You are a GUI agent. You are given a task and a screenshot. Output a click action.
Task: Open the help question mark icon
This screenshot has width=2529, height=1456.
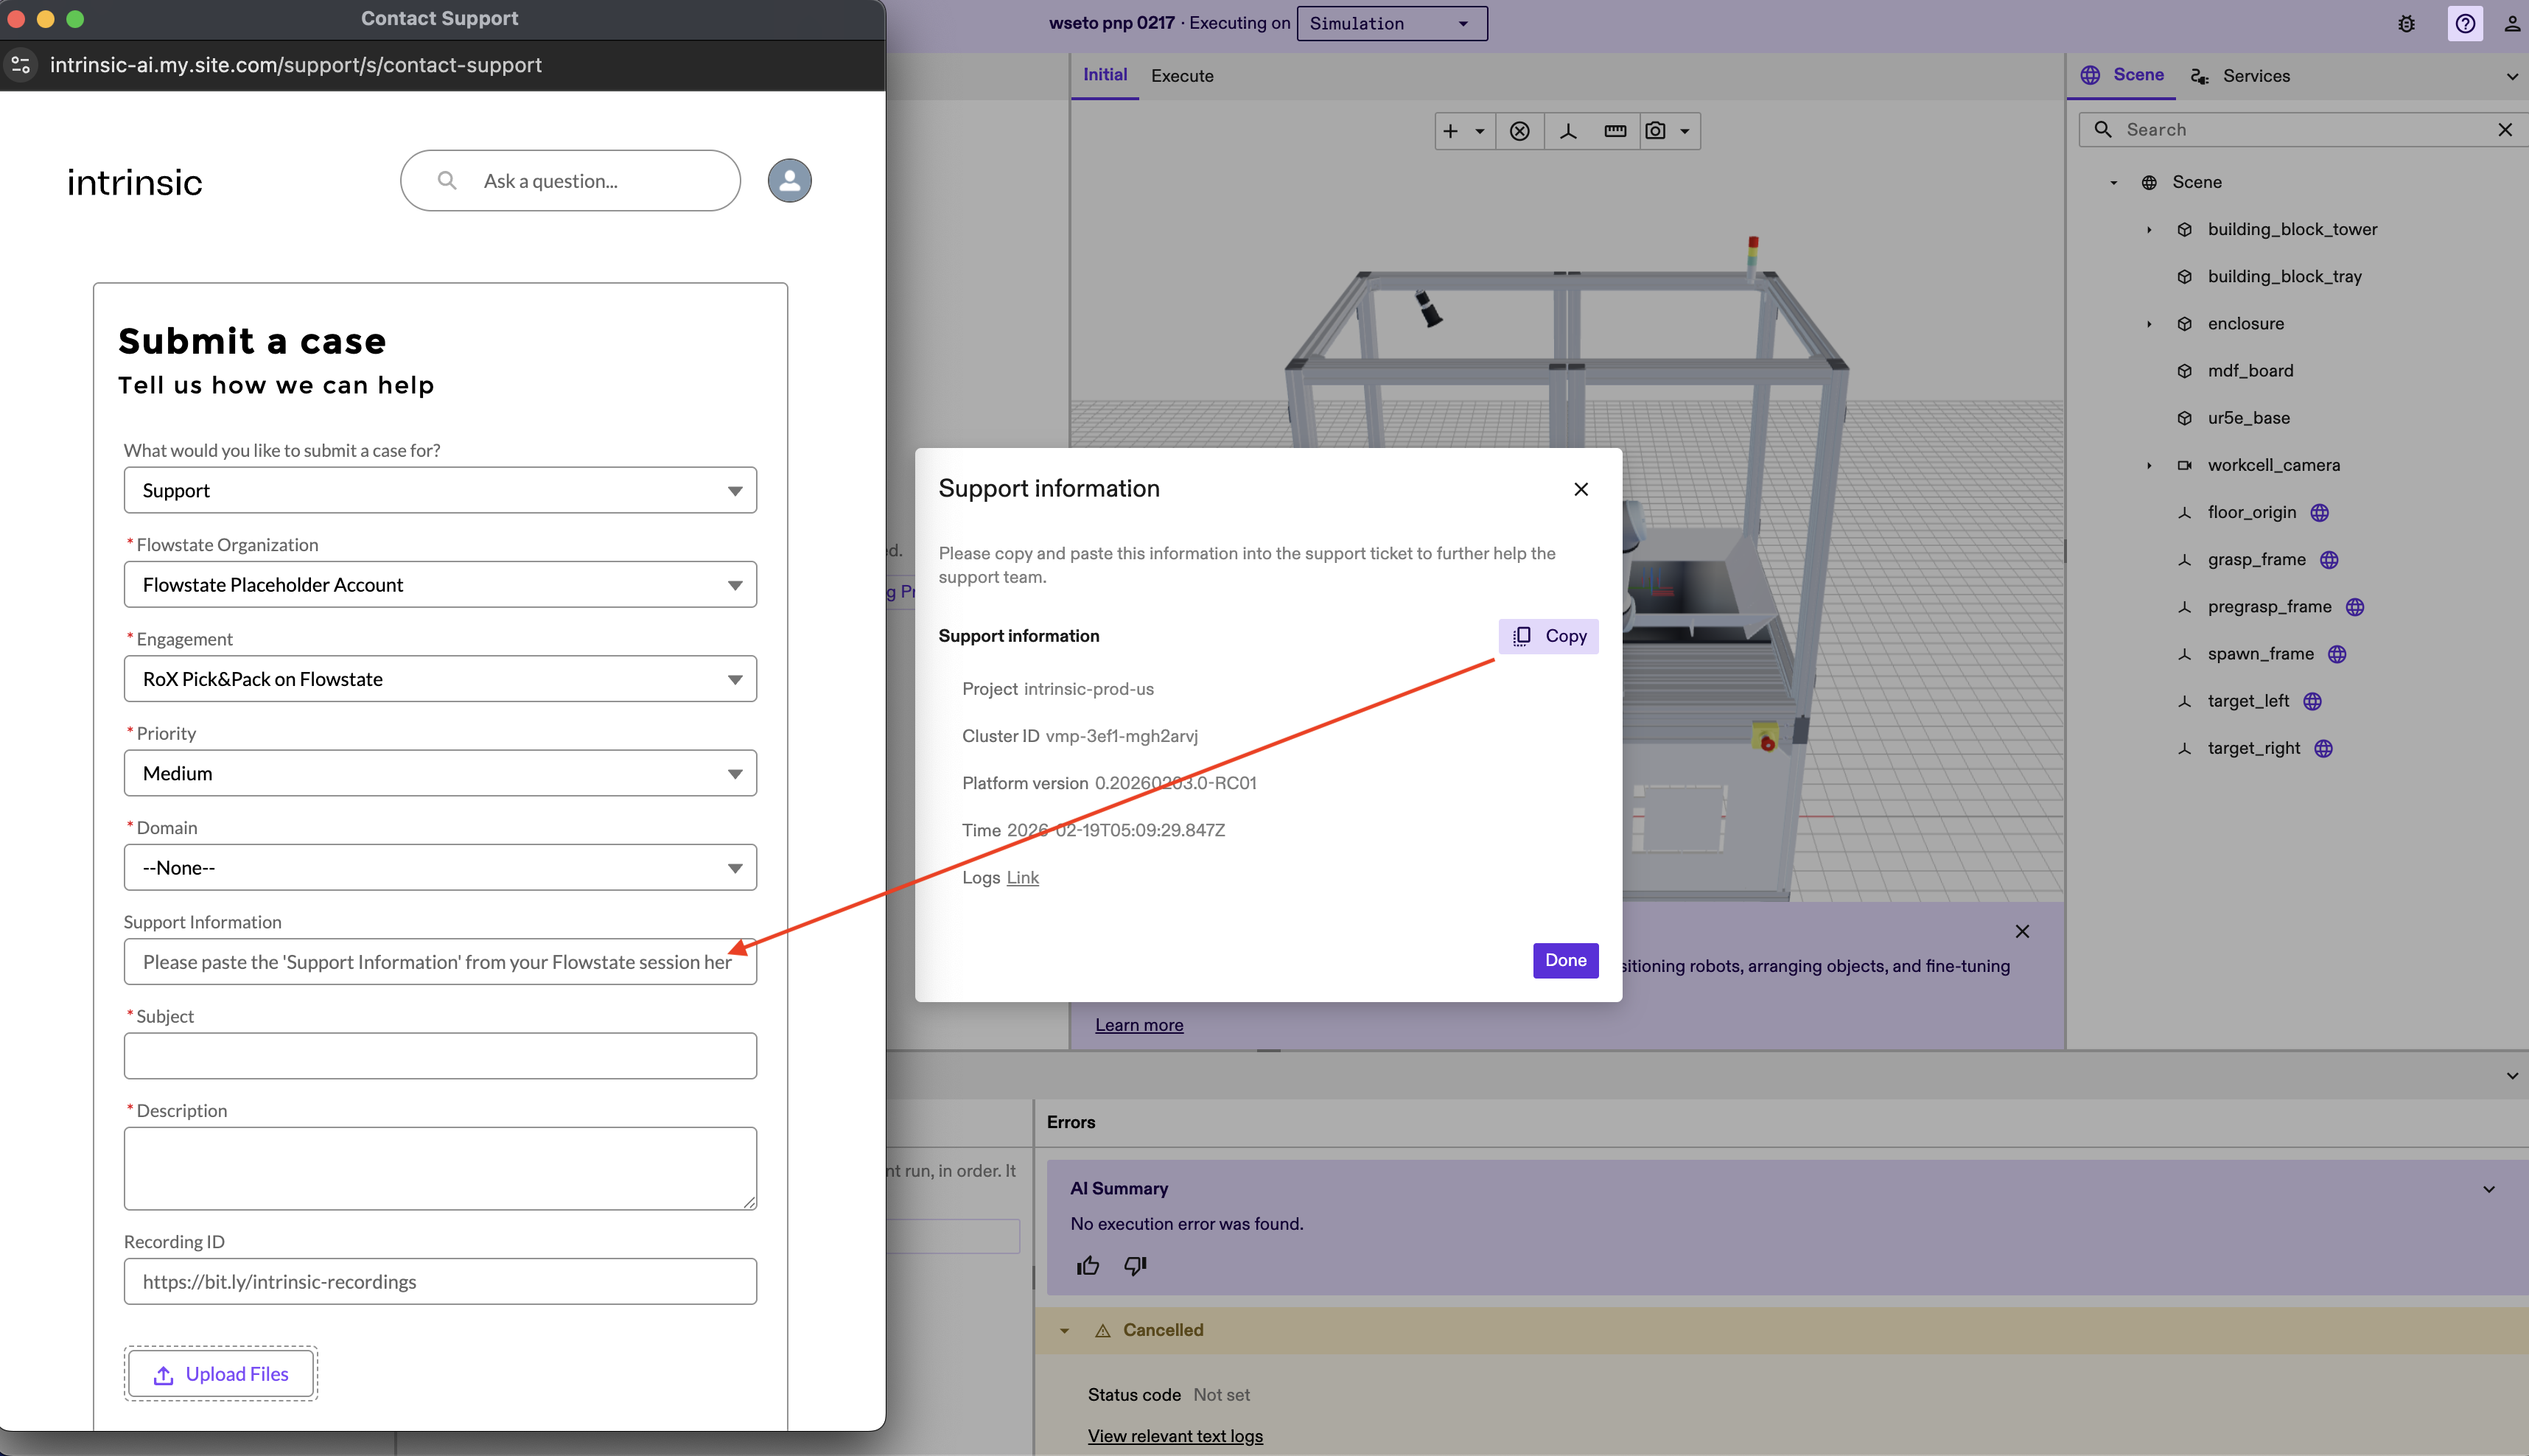pos(2465,23)
